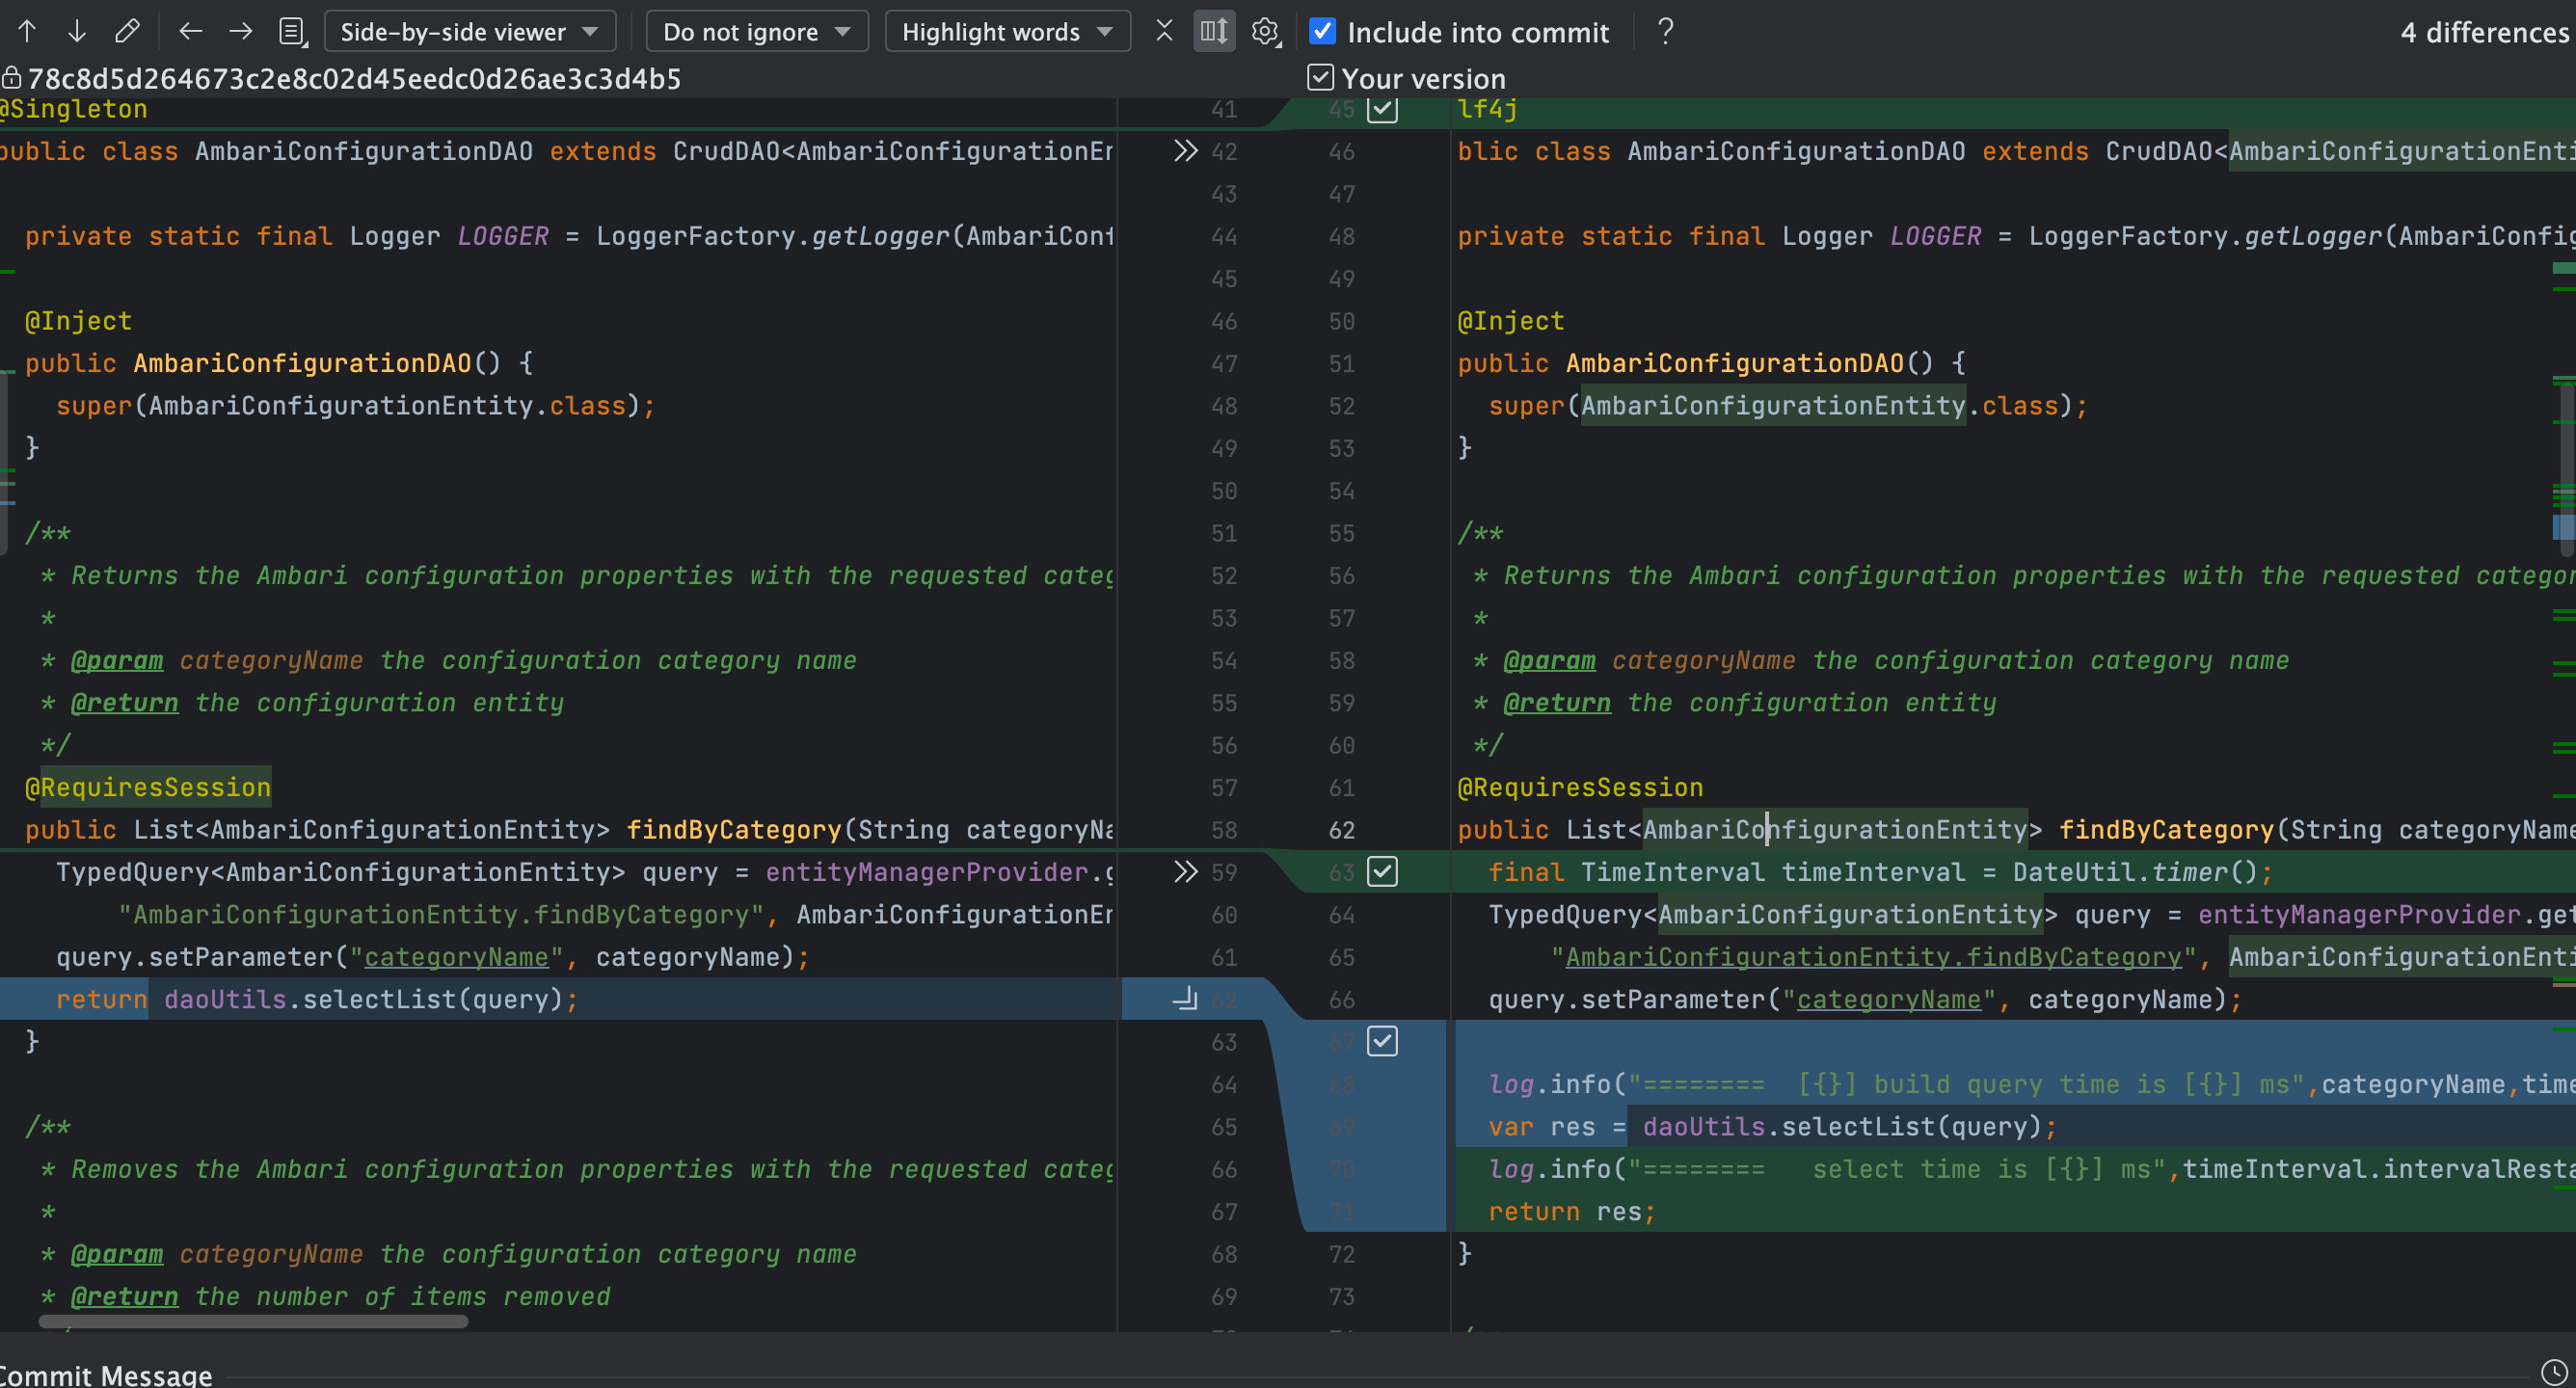
Task: Open help question mark icon
Action: 1665,31
